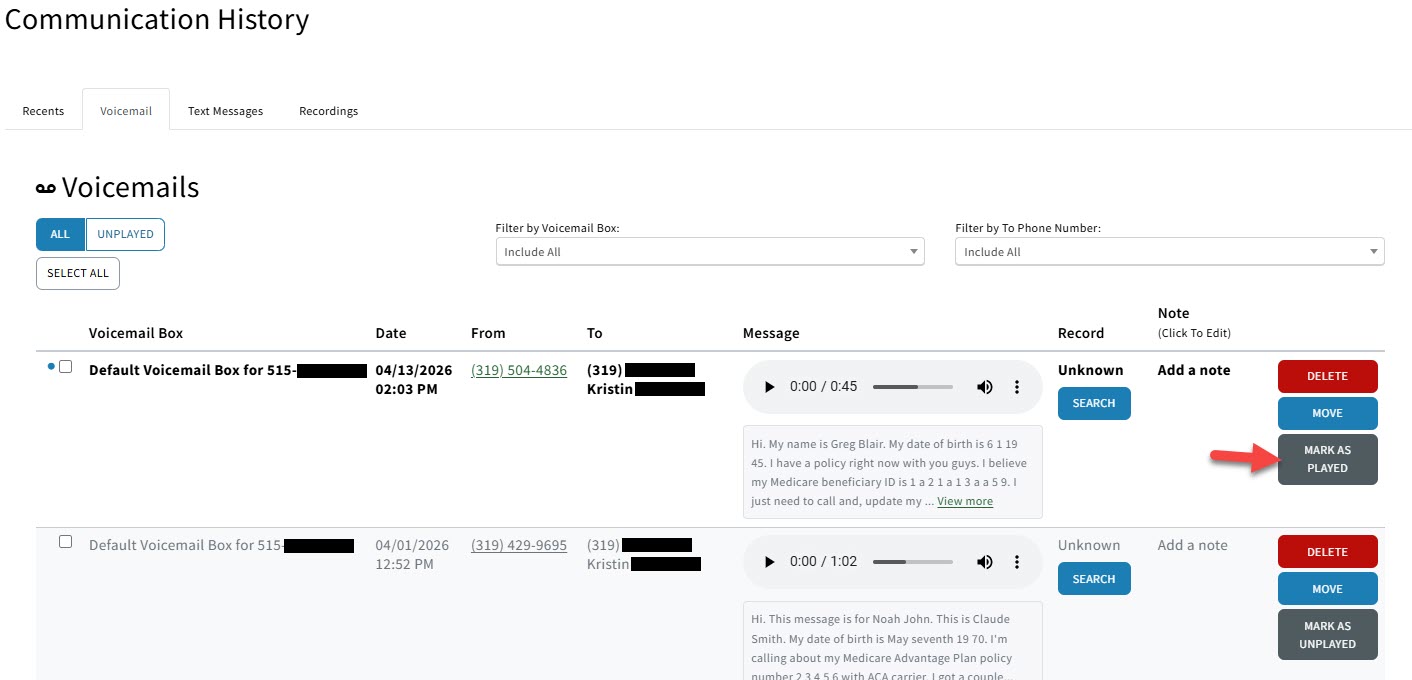
Task: Open the Filter by To Phone Number dropdown
Action: [1170, 252]
